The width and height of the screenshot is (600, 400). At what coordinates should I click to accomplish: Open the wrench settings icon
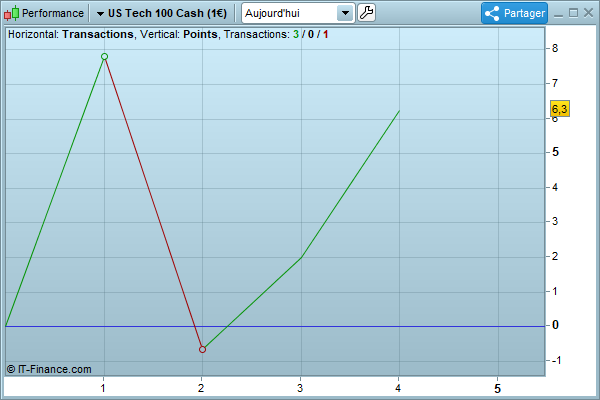[x=366, y=13]
